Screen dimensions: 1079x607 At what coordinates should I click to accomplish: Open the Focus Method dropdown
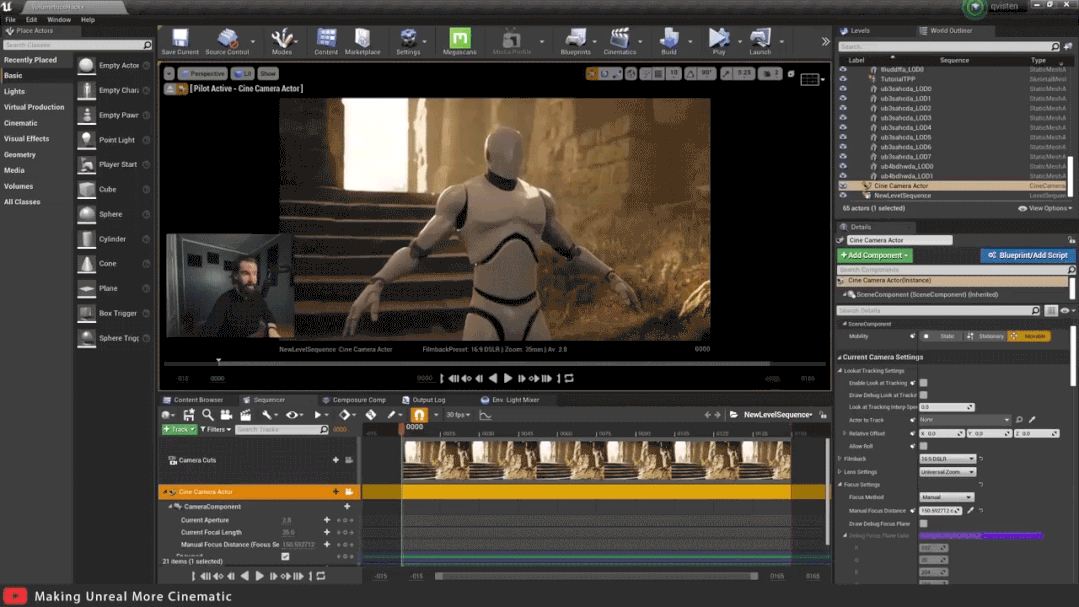pos(946,497)
